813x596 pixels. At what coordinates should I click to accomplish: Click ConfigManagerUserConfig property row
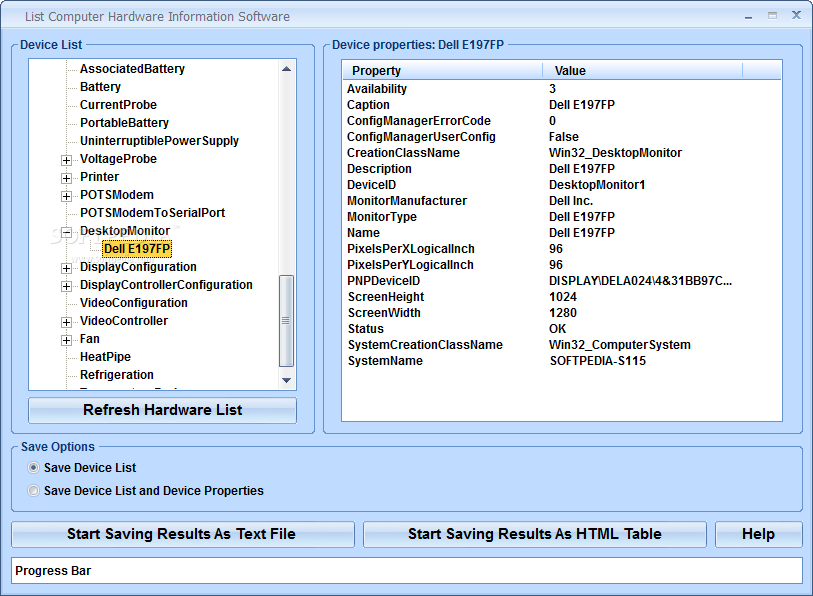pos(562,137)
